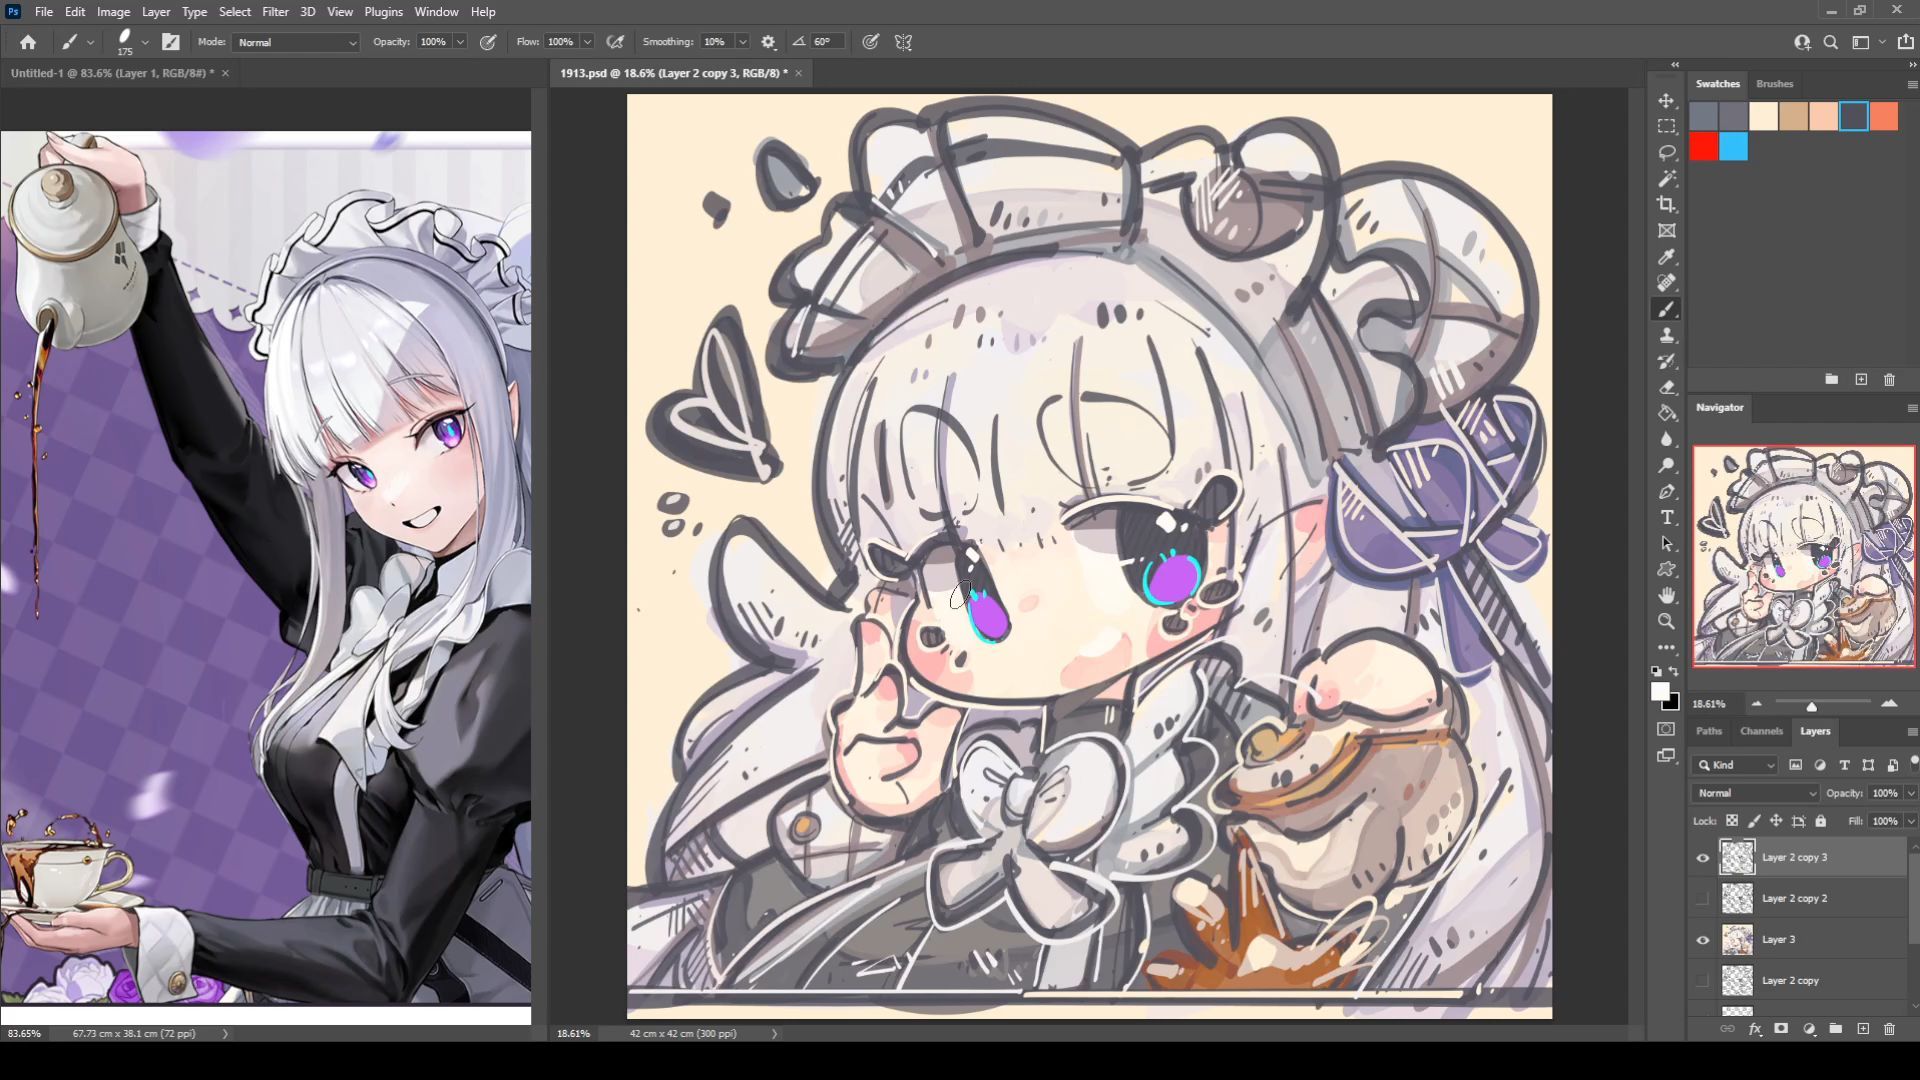The width and height of the screenshot is (1920, 1080).
Task: Toggle Quick Mask mode
Action: click(x=1666, y=729)
